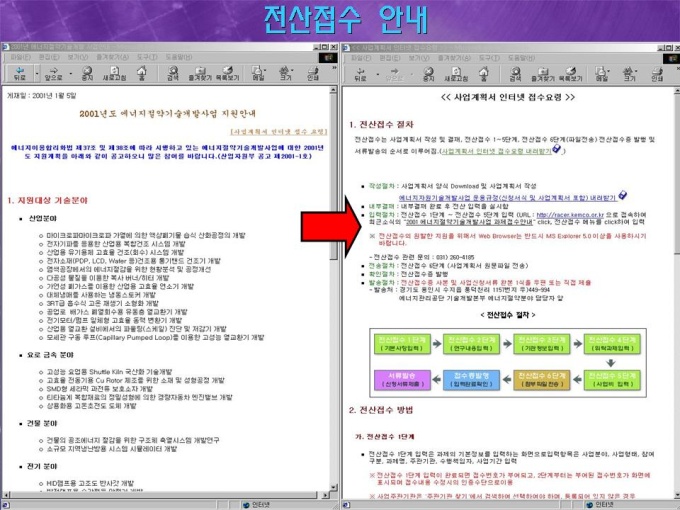Viewport: 680px width, 510px height.
Task: Open History (목록보기) icon in right browser window
Action: click(570, 74)
